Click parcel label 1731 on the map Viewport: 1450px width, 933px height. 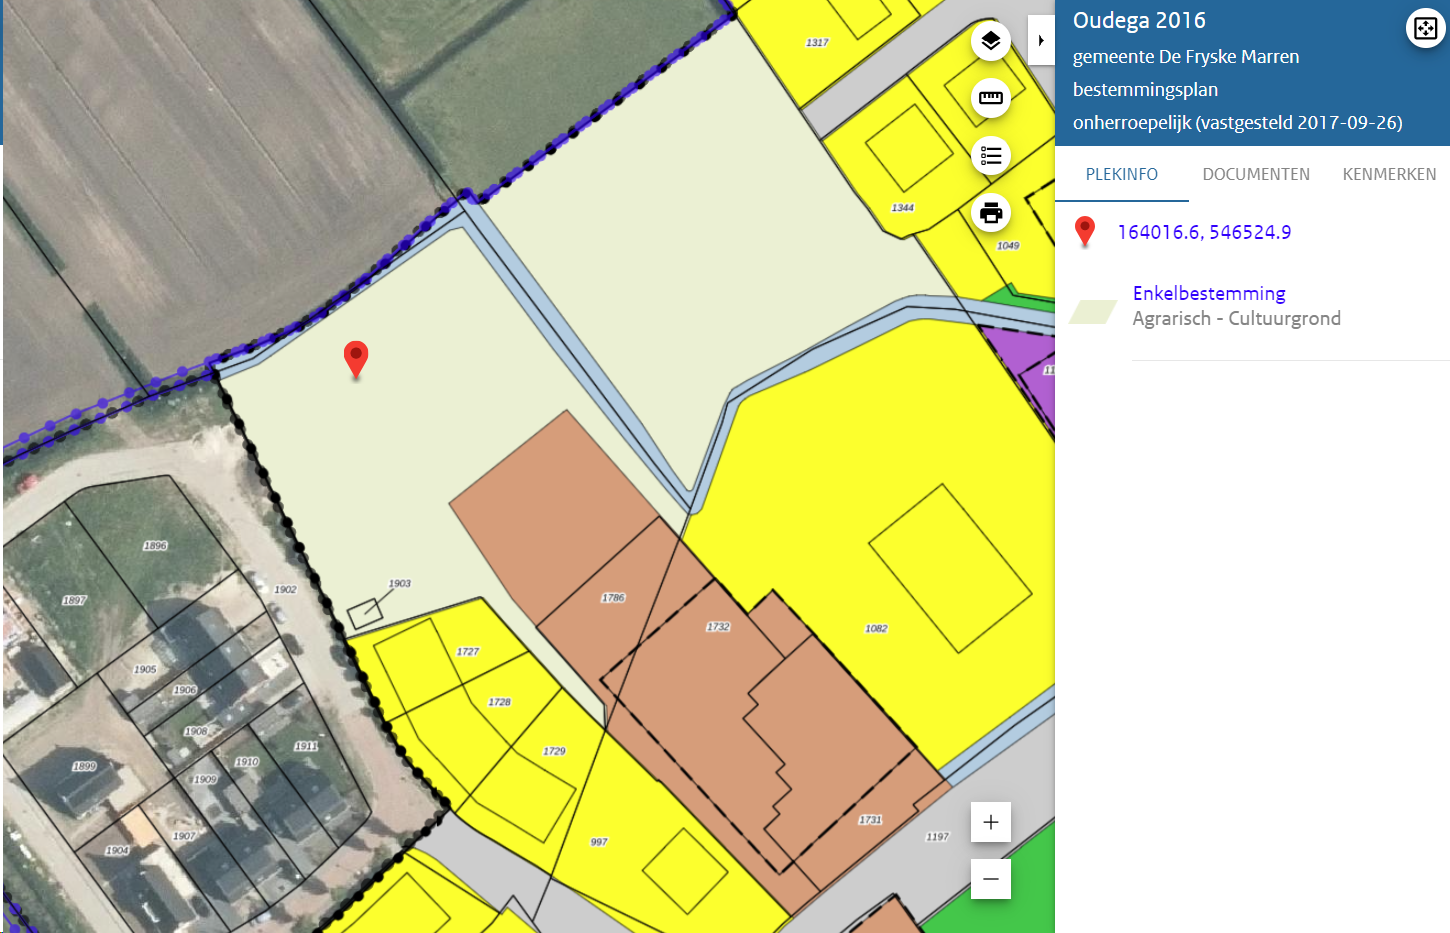click(x=871, y=820)
